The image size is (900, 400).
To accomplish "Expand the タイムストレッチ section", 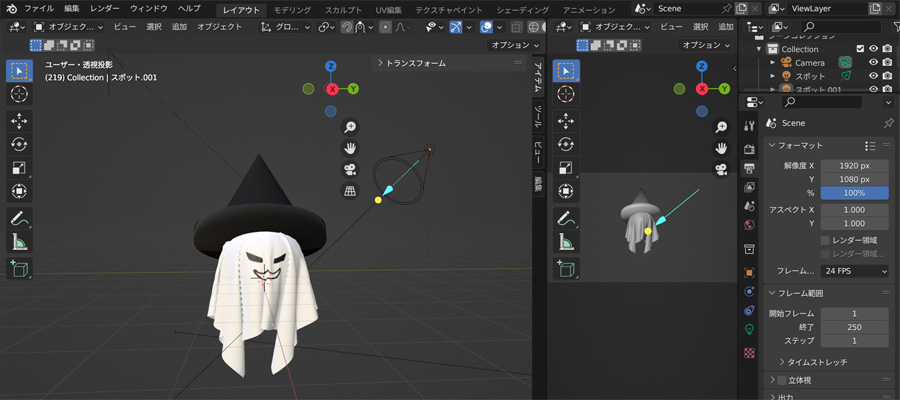I will coord(782,362).
